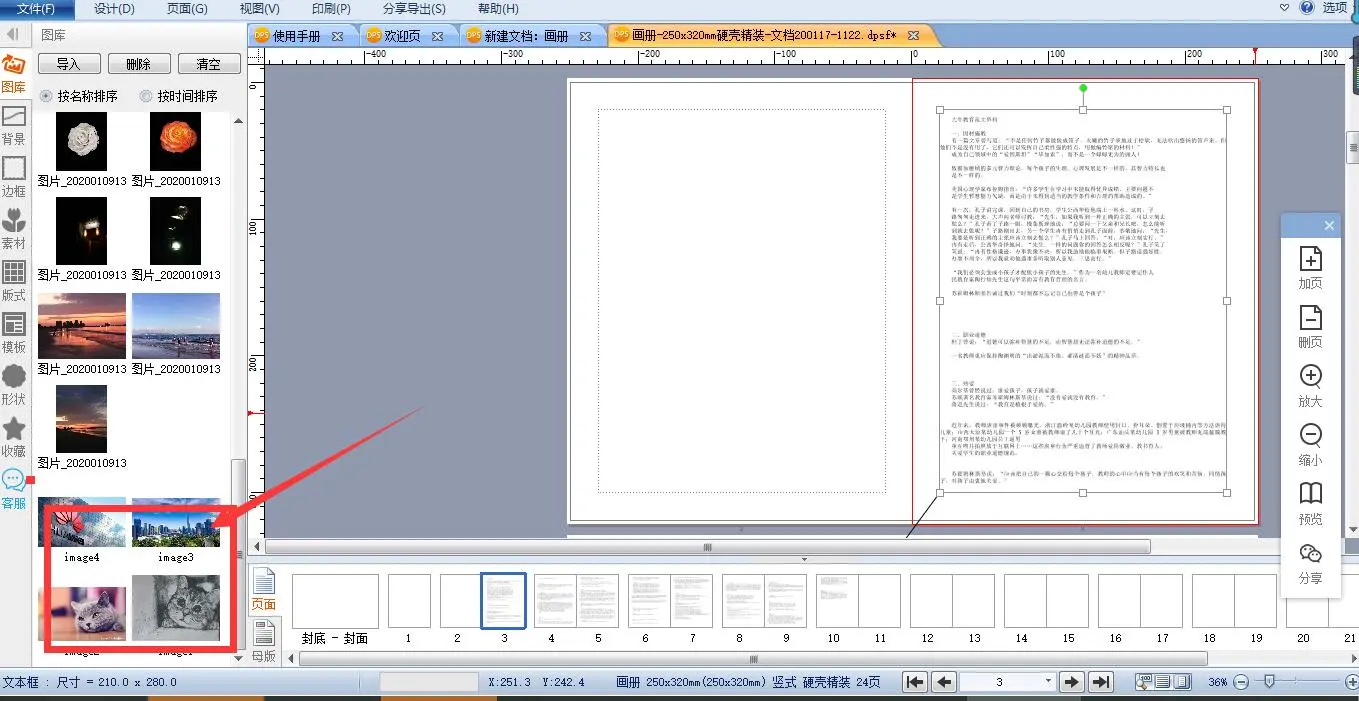
Task: Open the 设计(D) menu
Action: [x=114, y=9]
